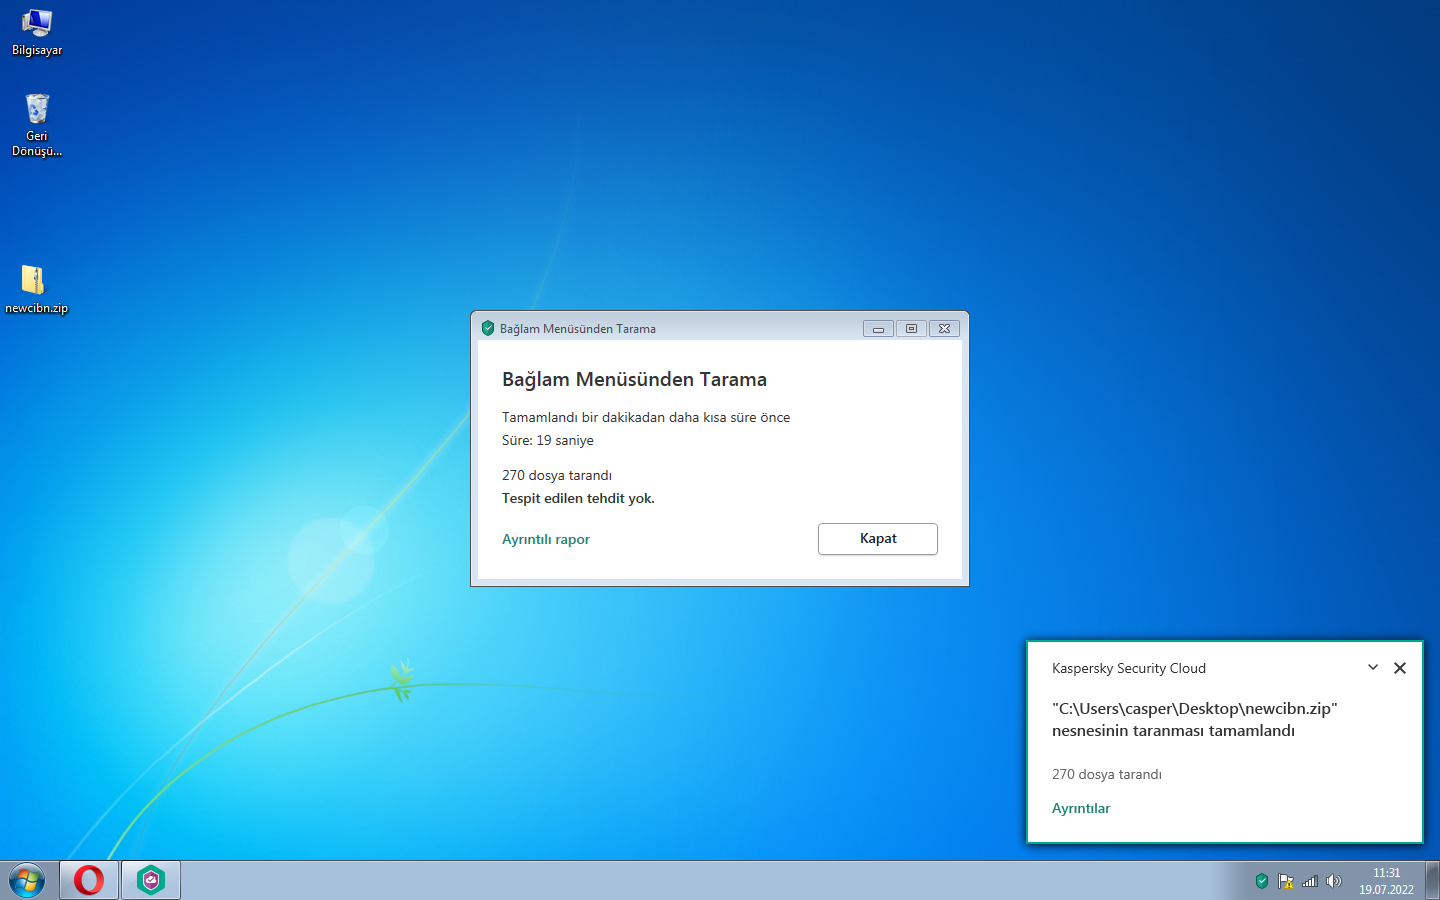Open the Windows Start menu orb
Image resolution: width=1440 pixels, height=900 pixels.
coord(27,880)
